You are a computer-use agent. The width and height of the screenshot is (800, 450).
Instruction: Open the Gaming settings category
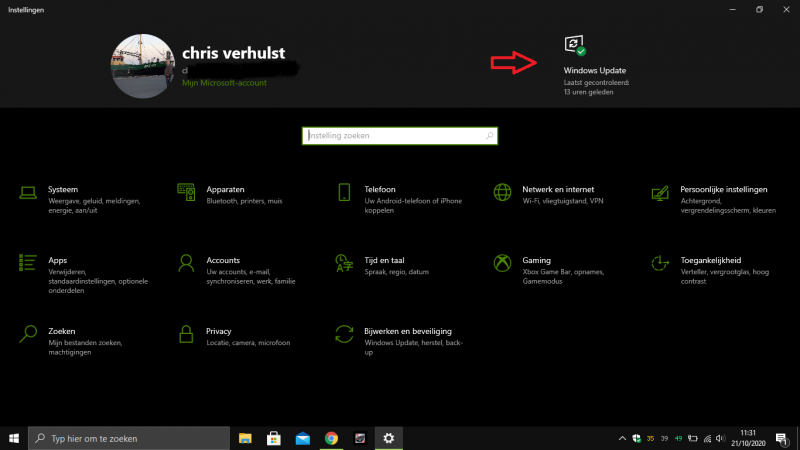click(x=536, y=260)
